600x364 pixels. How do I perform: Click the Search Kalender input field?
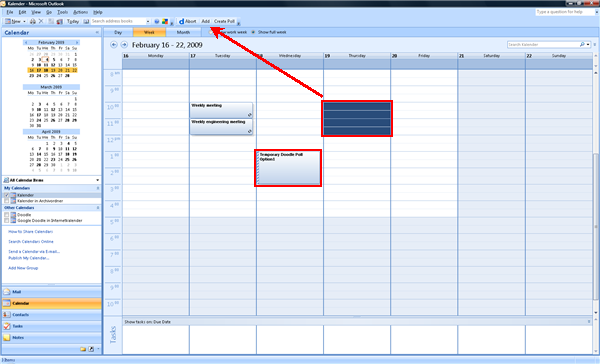[x=543, y=45]
